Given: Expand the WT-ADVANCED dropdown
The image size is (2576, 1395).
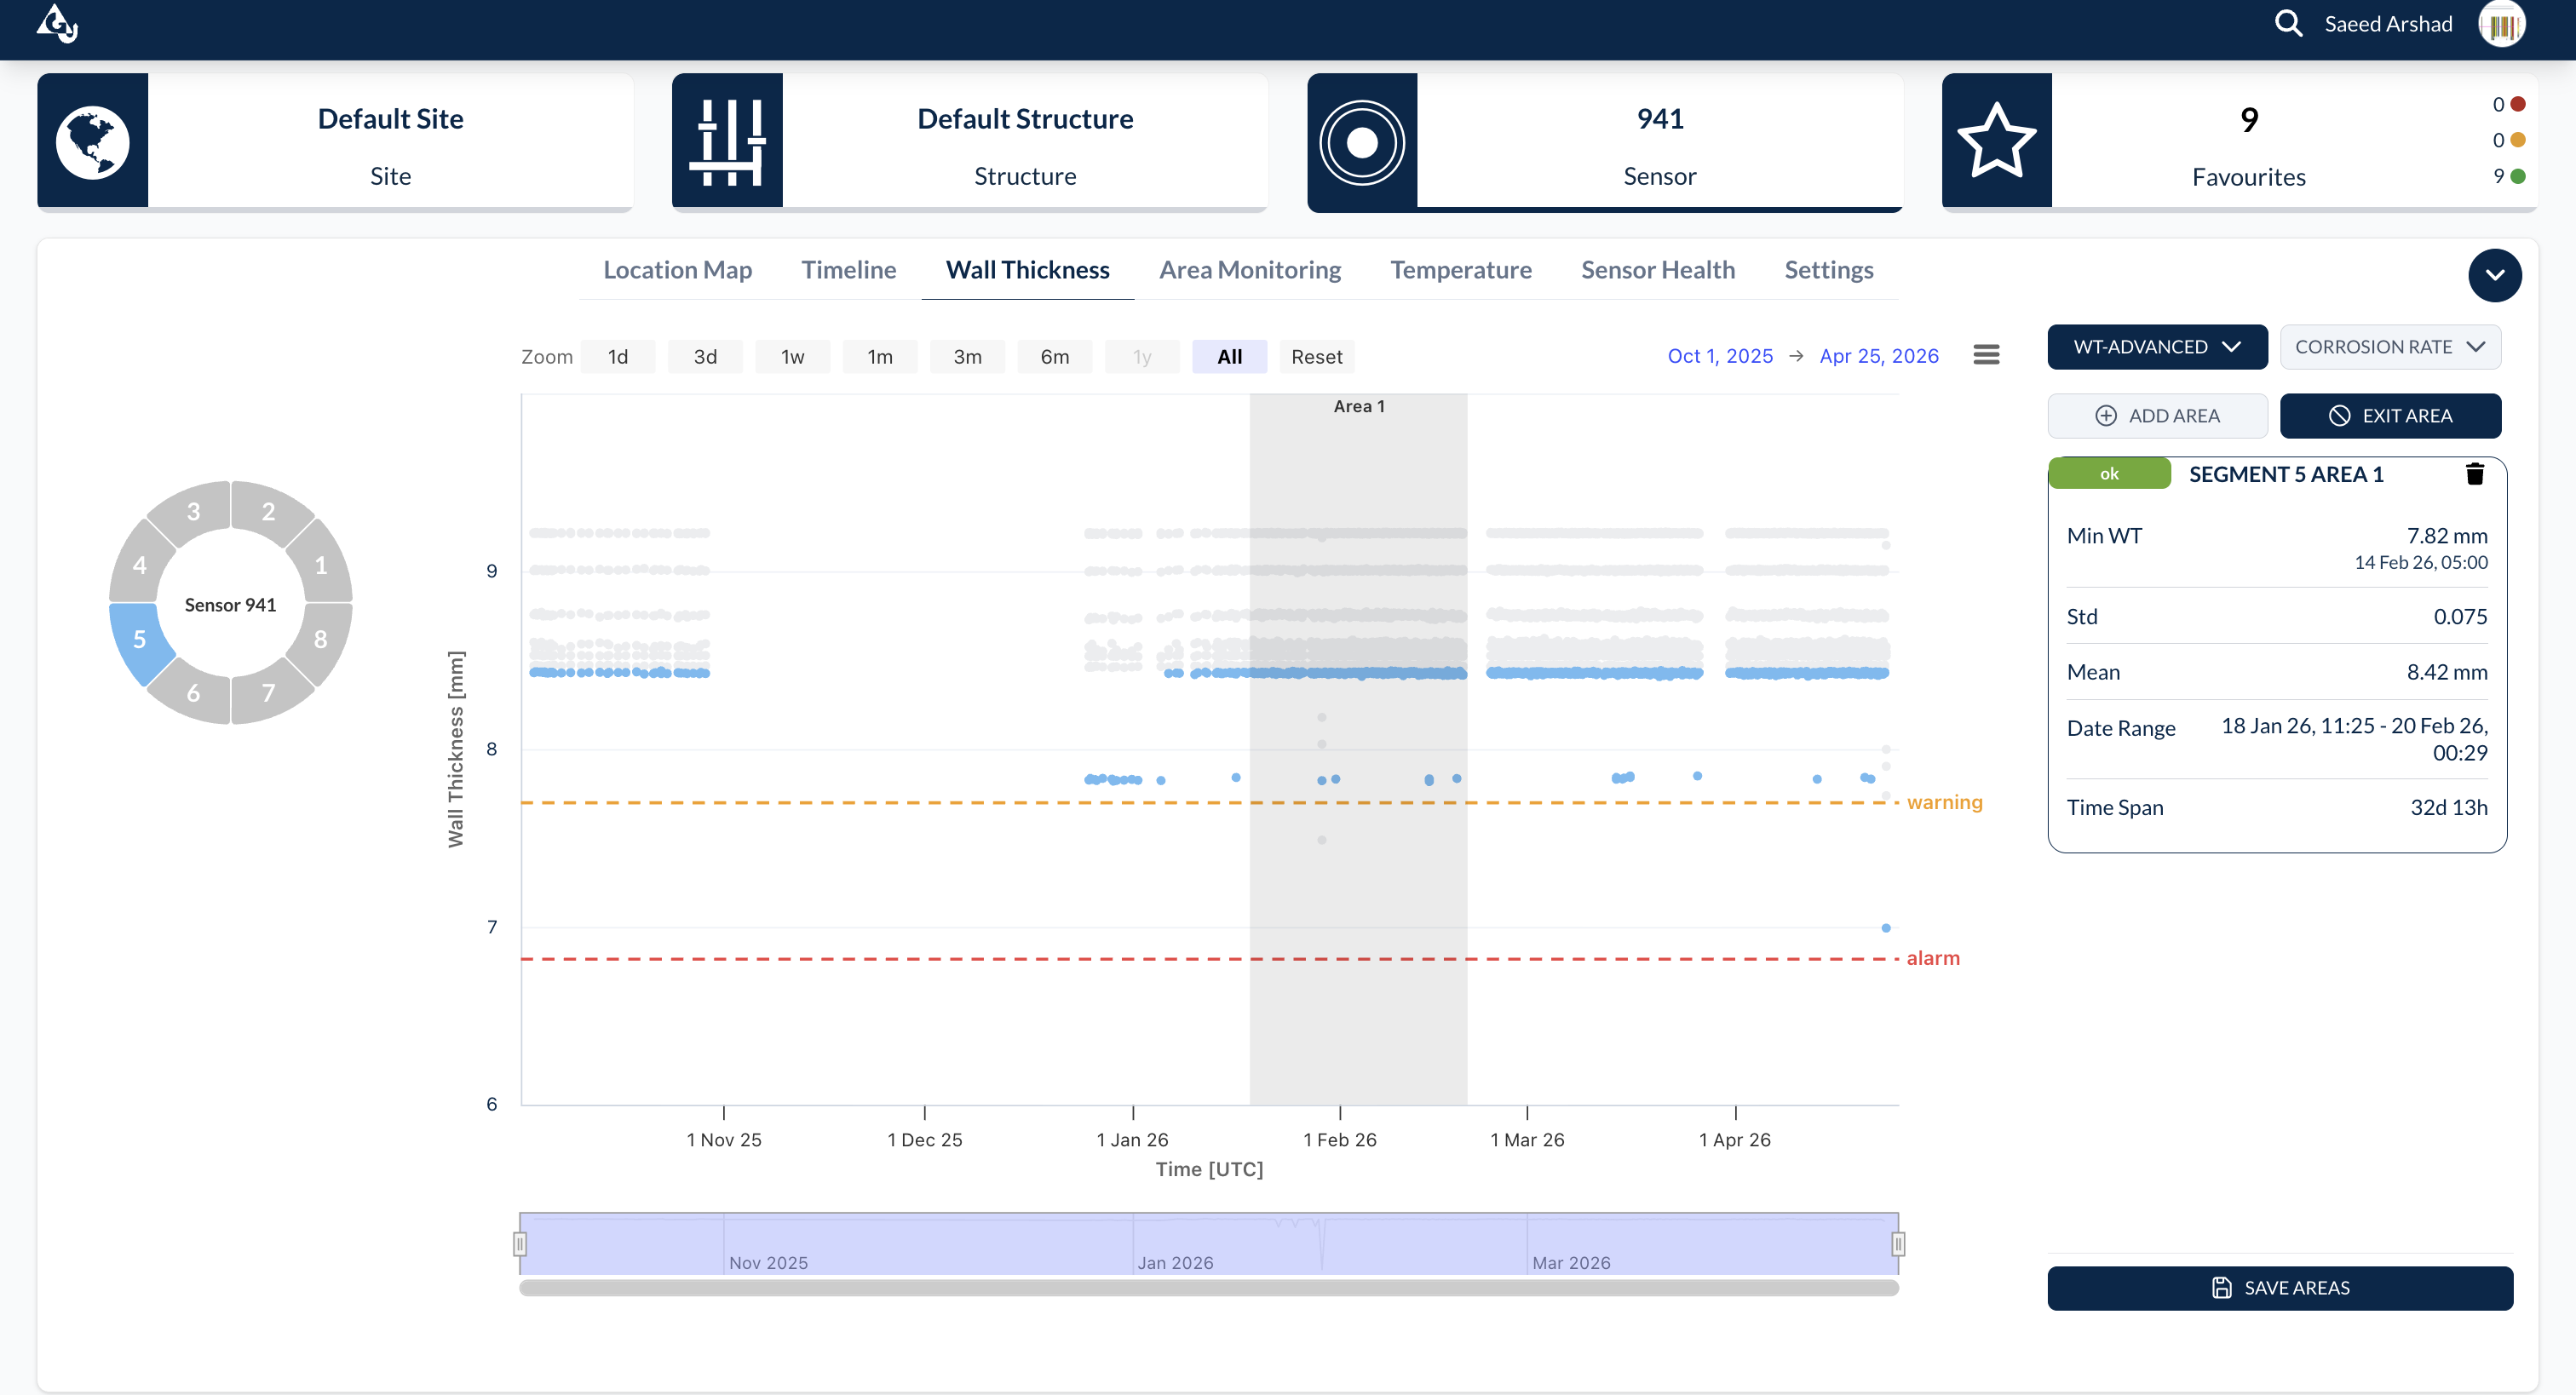Looking at the screenshot, I should click(2157, 347).
